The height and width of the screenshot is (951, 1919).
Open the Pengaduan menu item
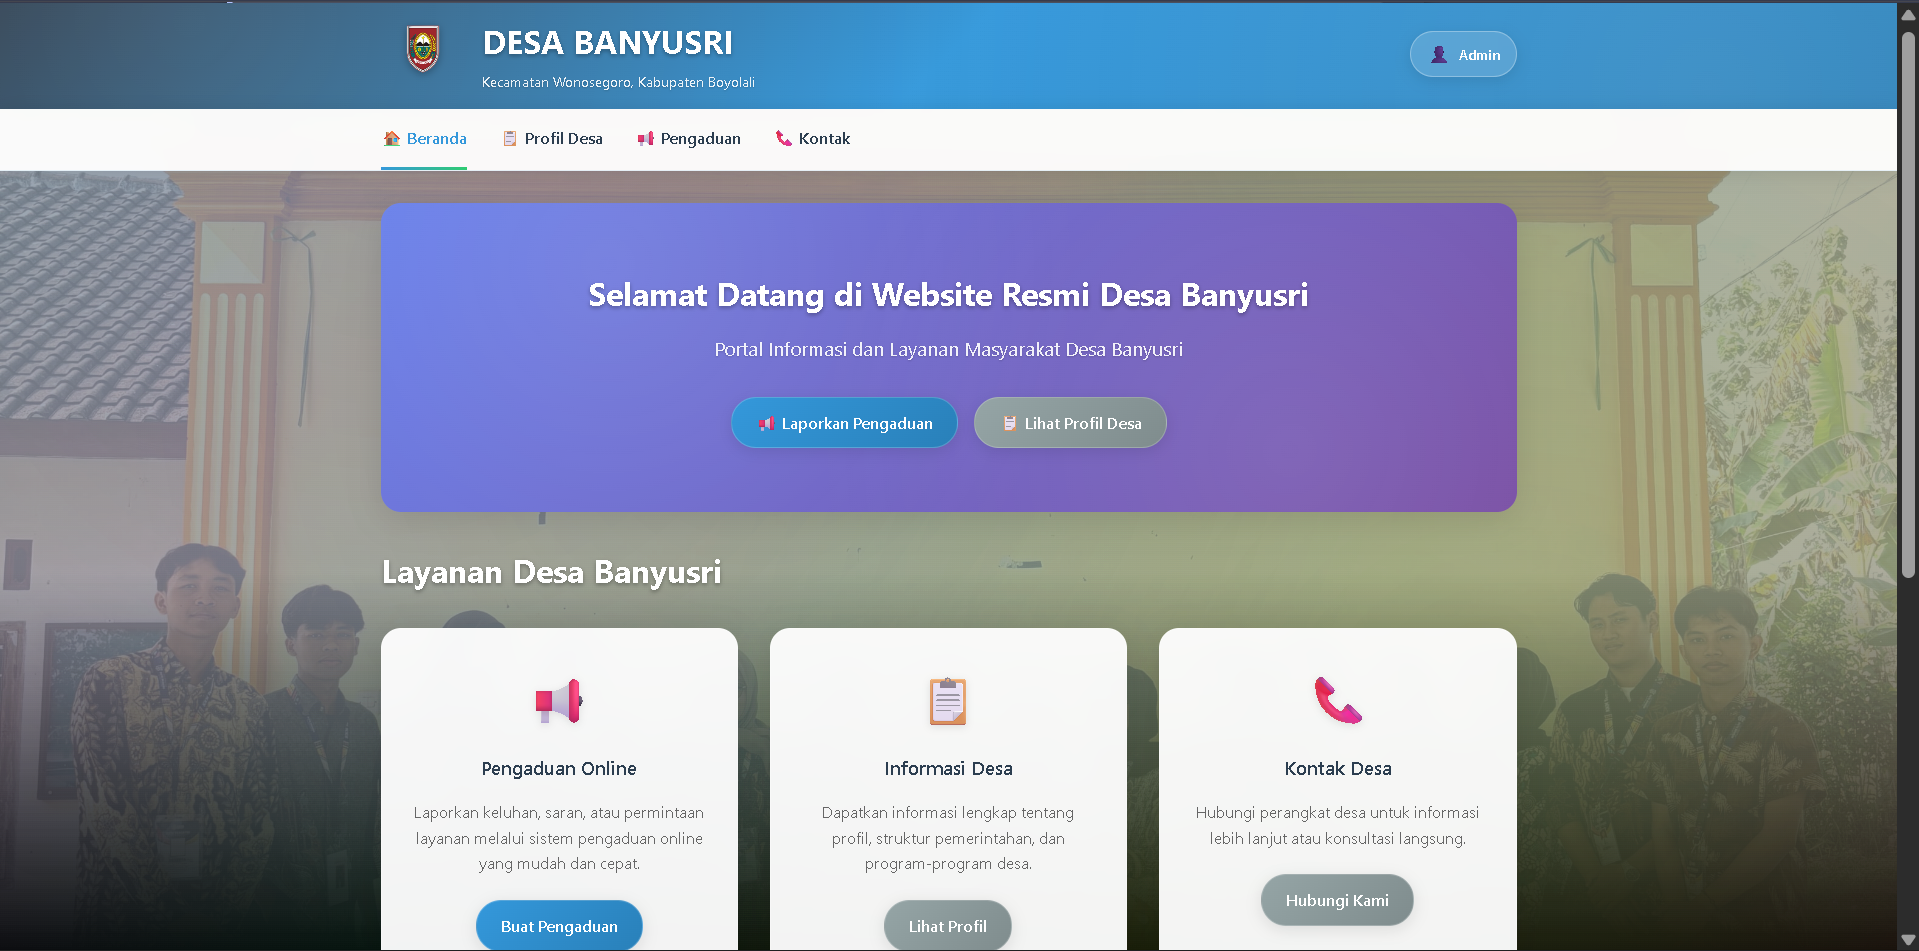coord(689,139)
